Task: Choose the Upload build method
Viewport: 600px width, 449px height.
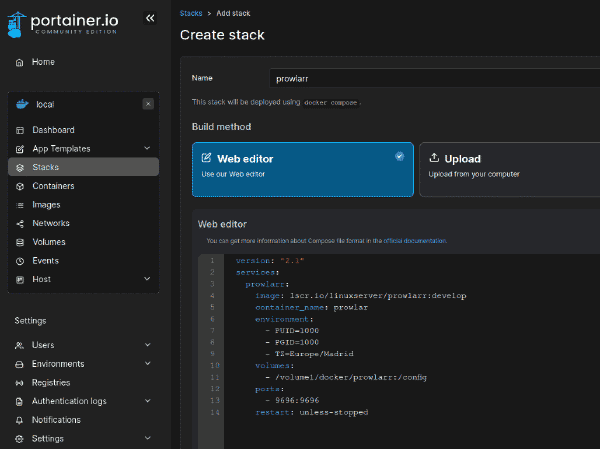Action: coord(510,170)
